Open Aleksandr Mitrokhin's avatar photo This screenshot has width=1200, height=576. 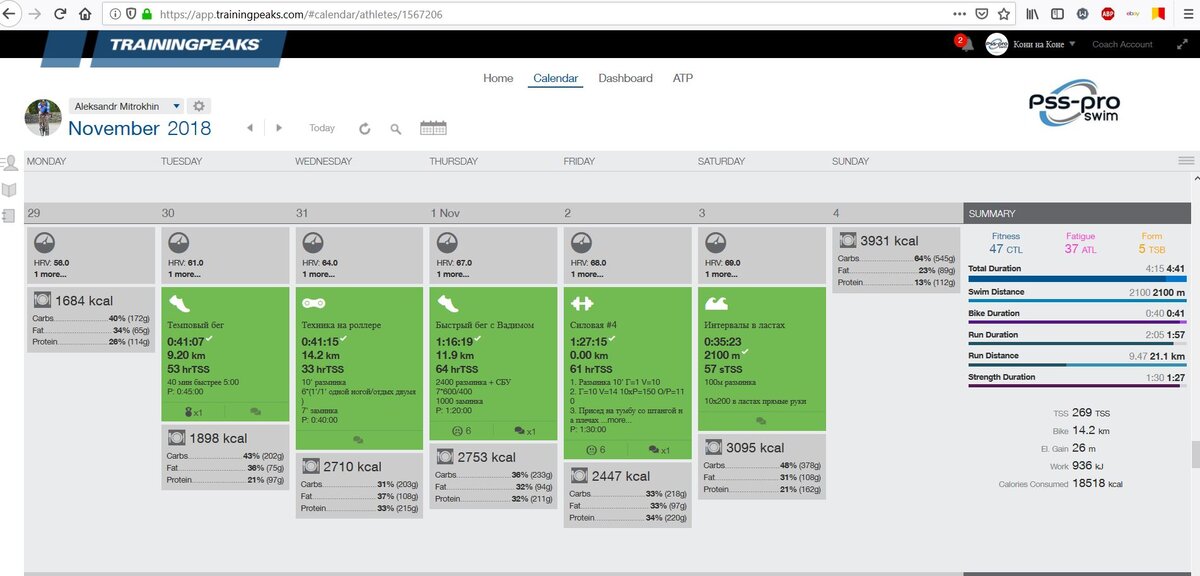43,118
